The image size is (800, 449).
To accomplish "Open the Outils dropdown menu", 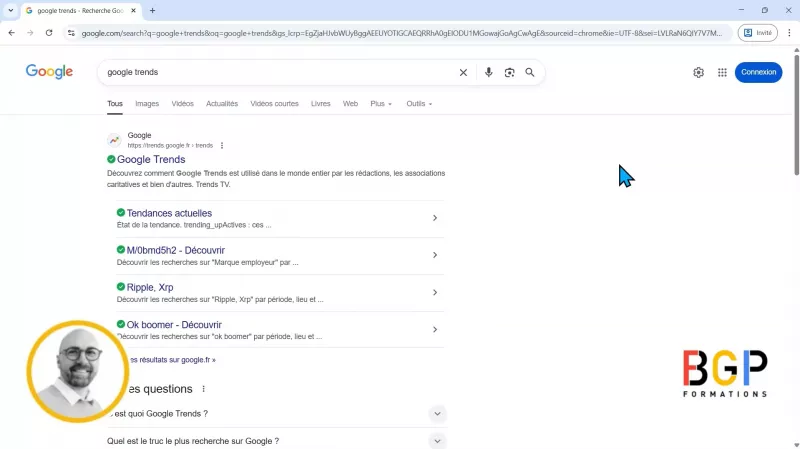I will (419, 104).
